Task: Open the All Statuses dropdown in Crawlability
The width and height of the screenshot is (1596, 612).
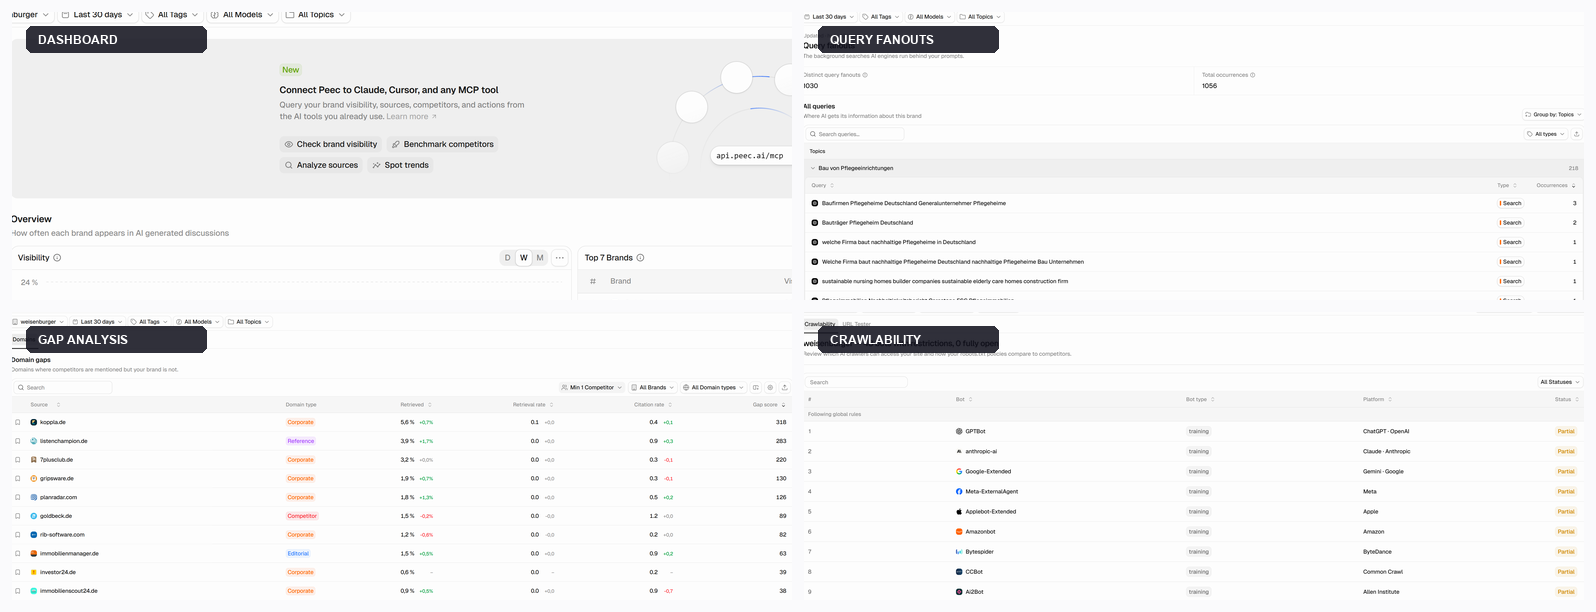Action: [1560, 382]
